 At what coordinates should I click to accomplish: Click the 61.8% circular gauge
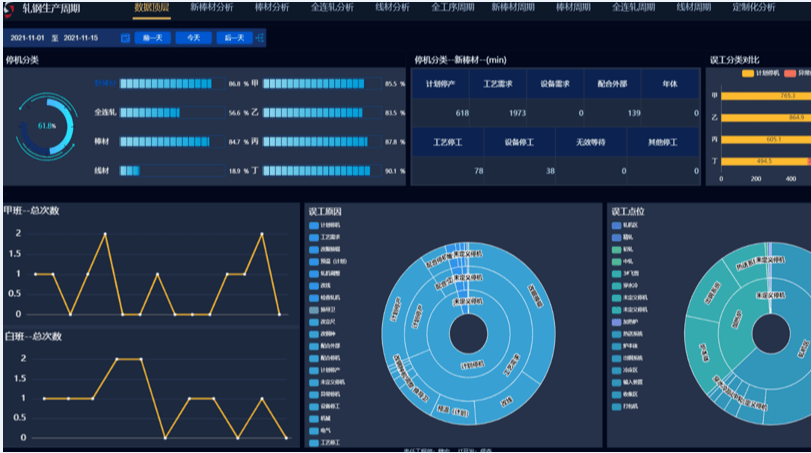[47, 127]
